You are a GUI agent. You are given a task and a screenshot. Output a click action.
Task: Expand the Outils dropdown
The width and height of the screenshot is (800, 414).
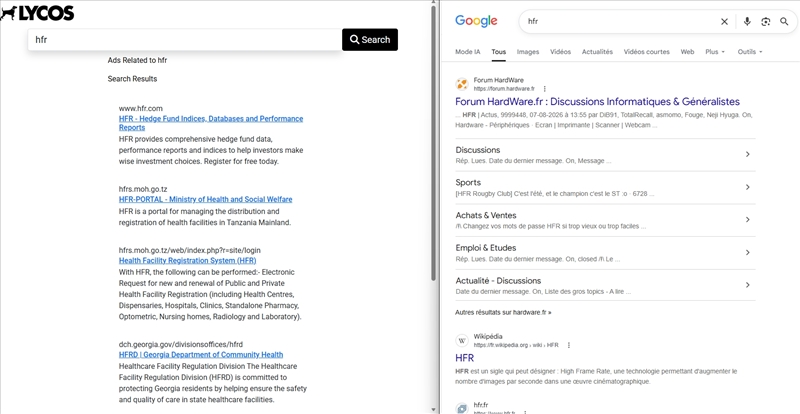[750, 52]
